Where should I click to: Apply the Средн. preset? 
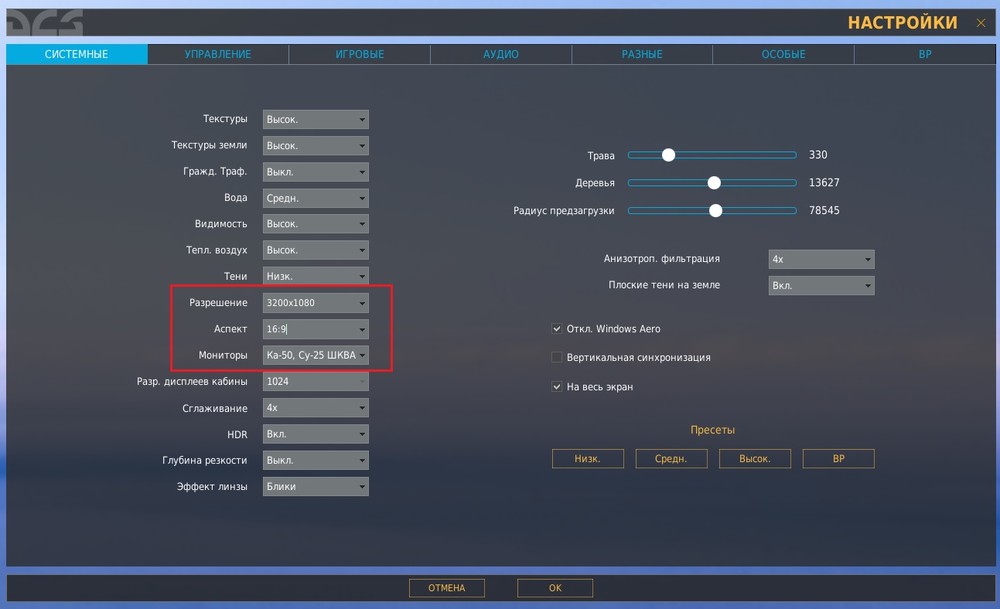click(671, 459)
